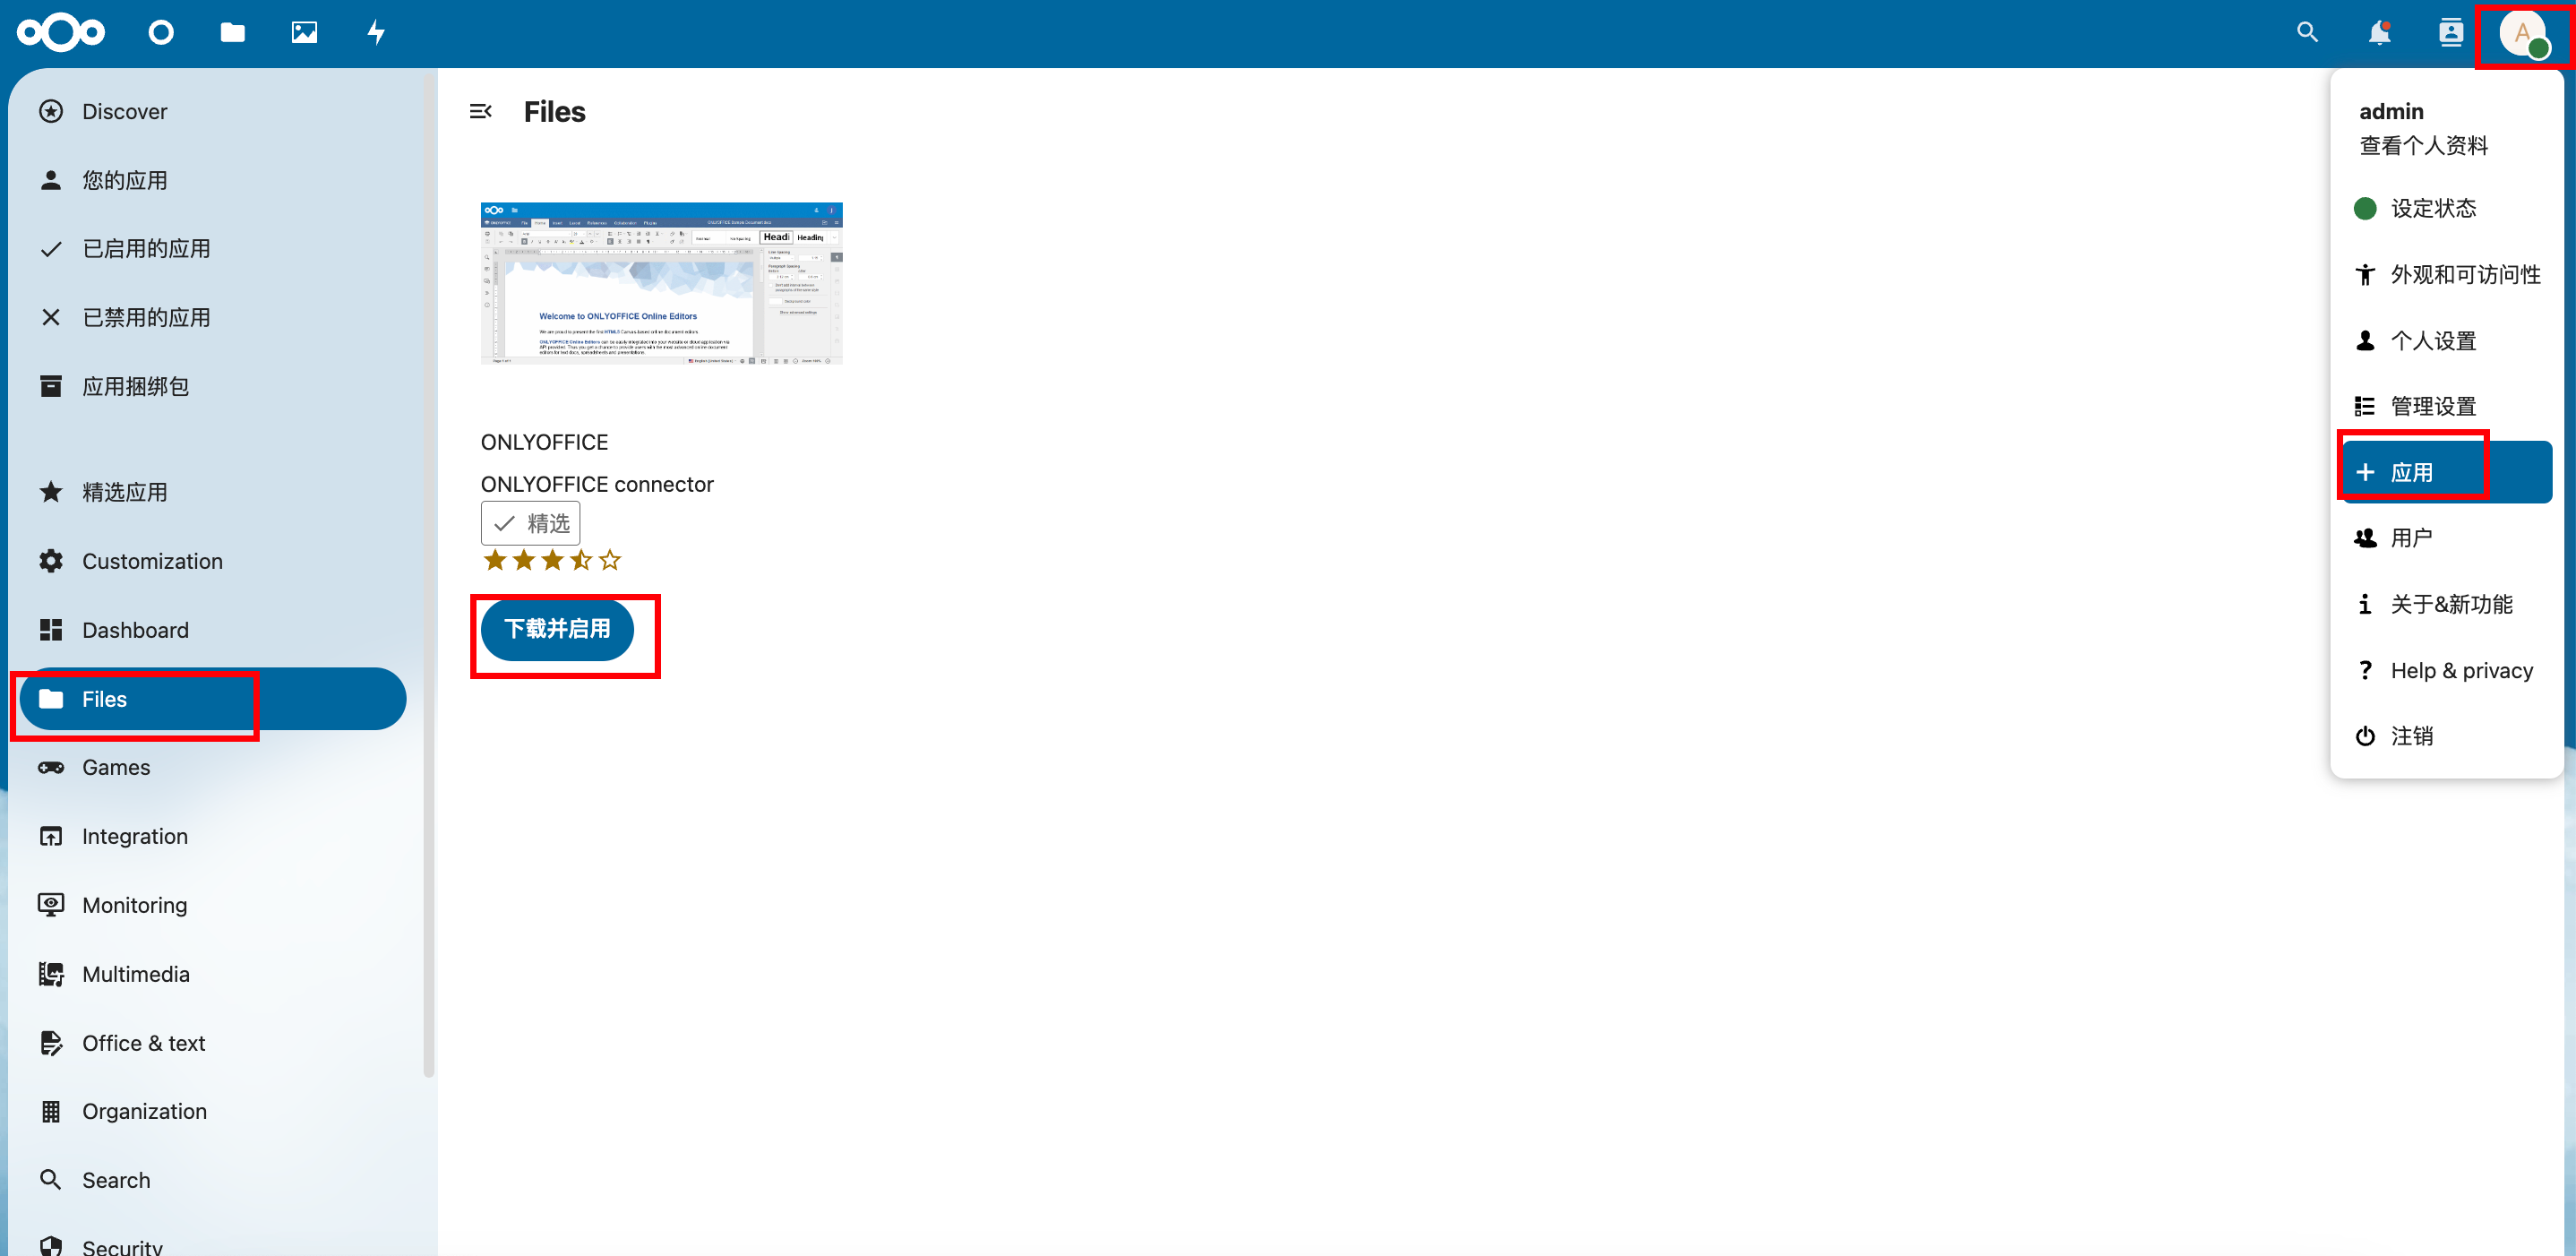The width and height of the screenshot is (2576, 1256).
Task: Open the Customization category
Action: (x=212, y=561)
